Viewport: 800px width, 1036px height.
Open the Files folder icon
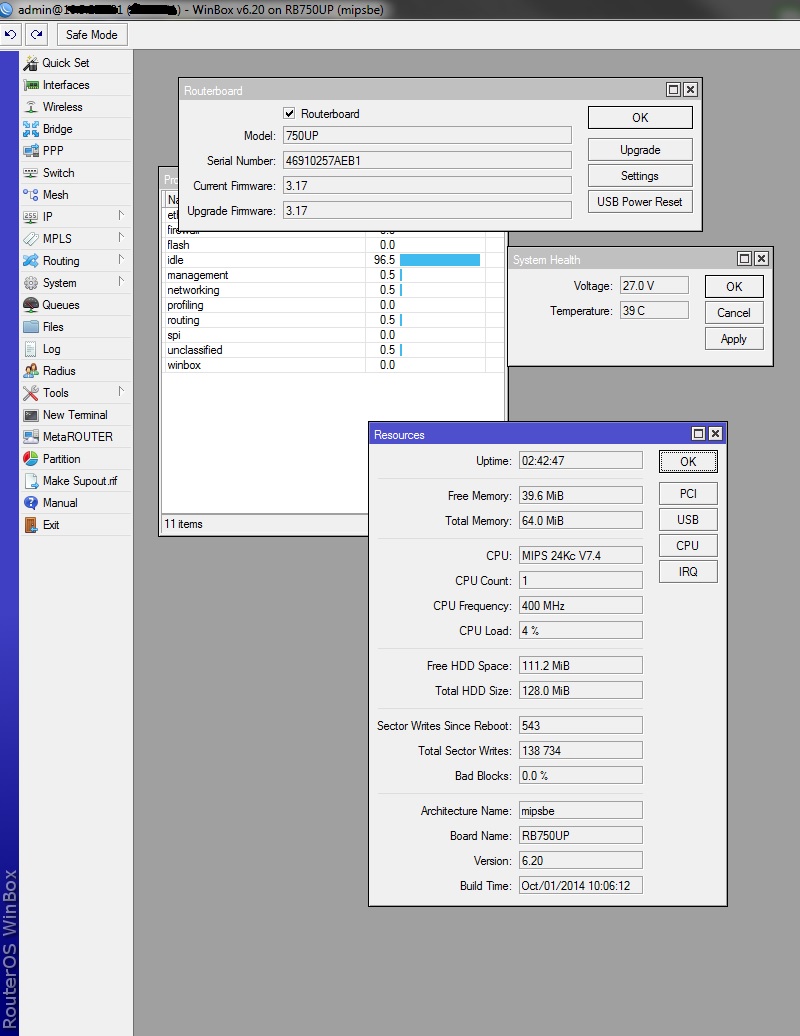pyautogui.click(x=31, y=327)
